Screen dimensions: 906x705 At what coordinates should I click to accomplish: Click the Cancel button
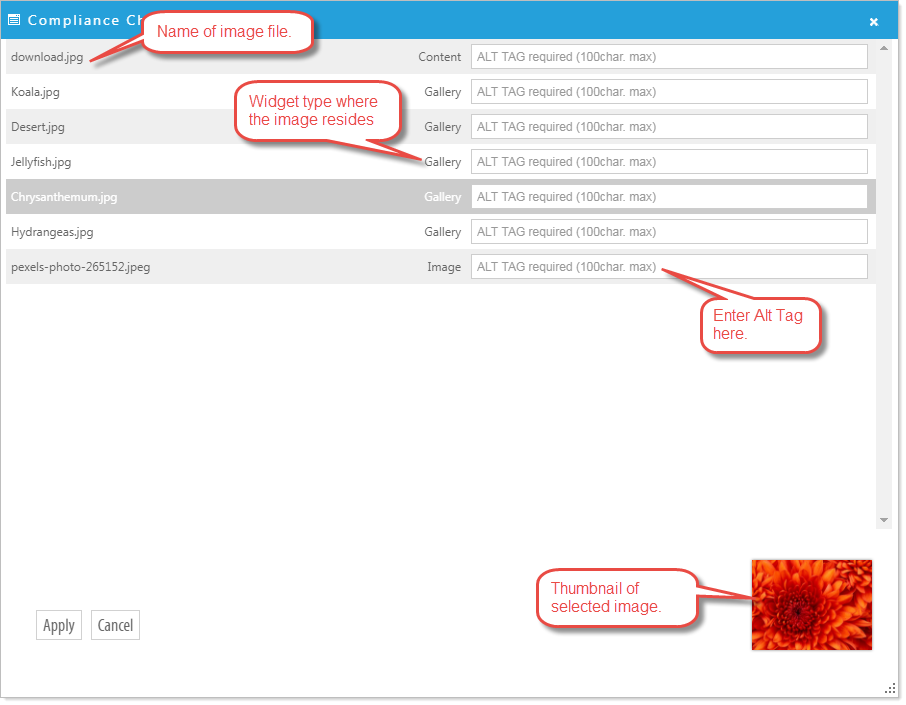coord(116,625)
